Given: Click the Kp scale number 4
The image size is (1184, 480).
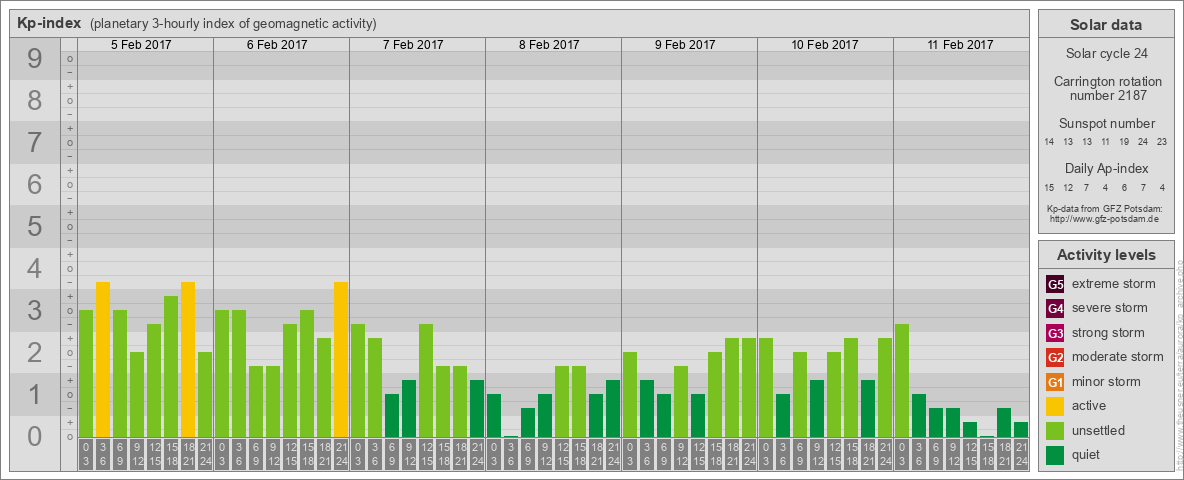Looking at the screenshot, I should [34, 269].
